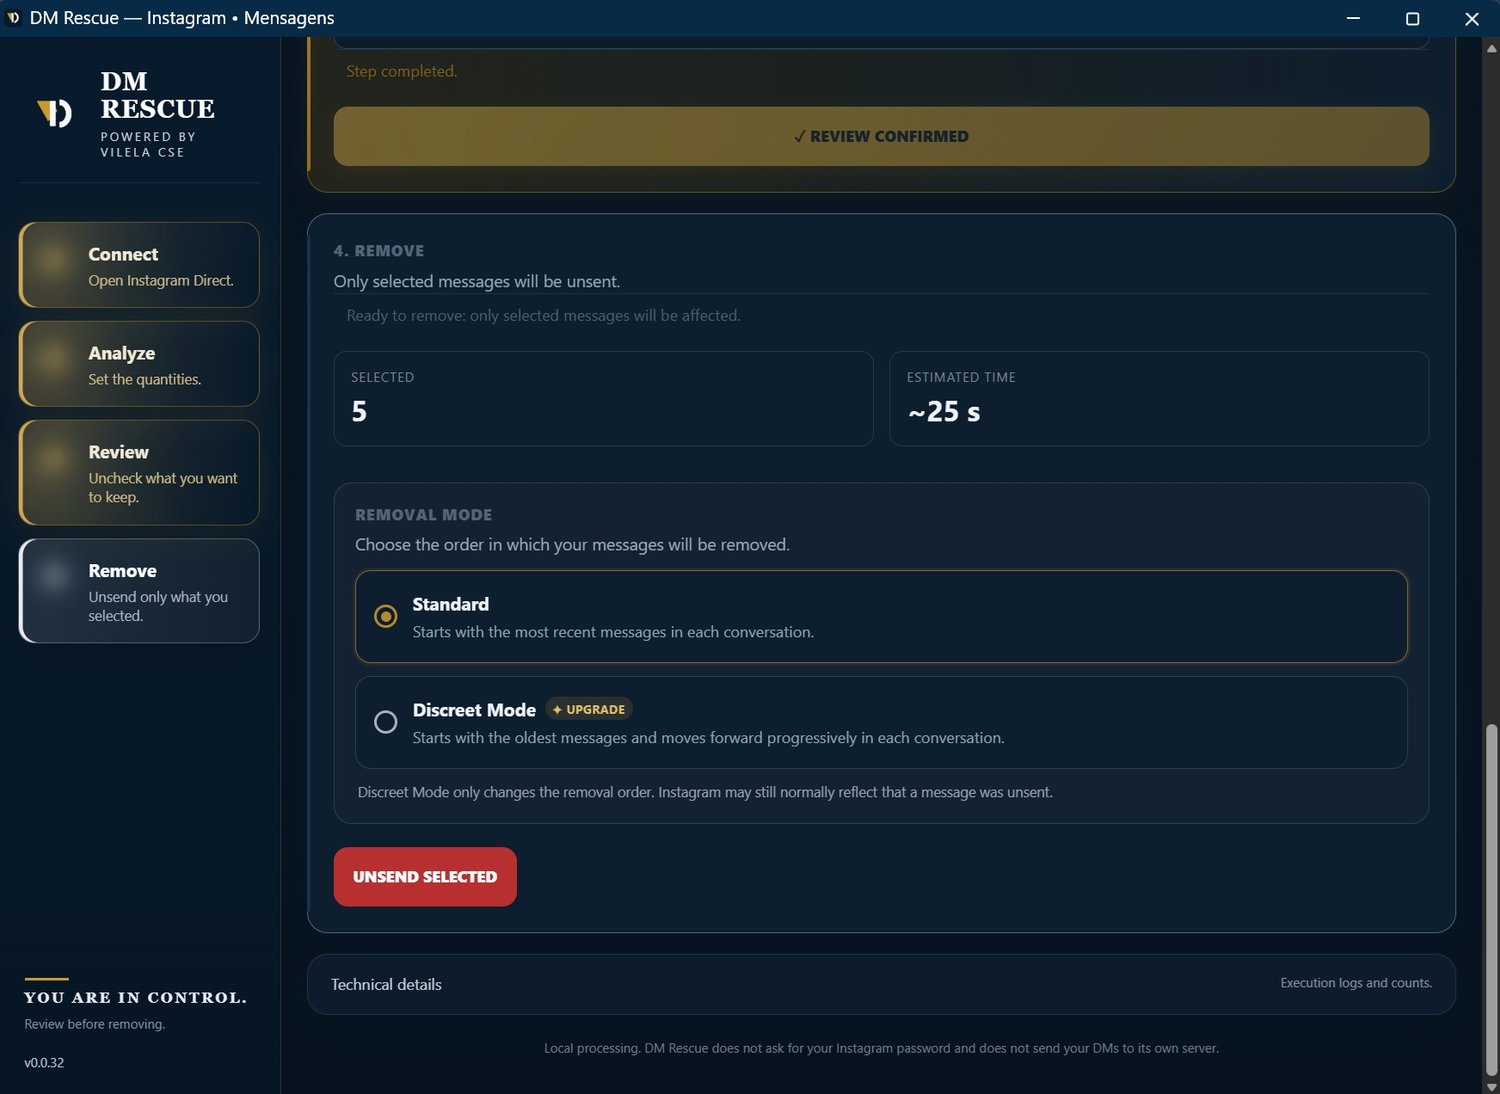The image size is (1500, 1094).
Task: Open Execution logs and counts
Action: [x=1356, y=983]
